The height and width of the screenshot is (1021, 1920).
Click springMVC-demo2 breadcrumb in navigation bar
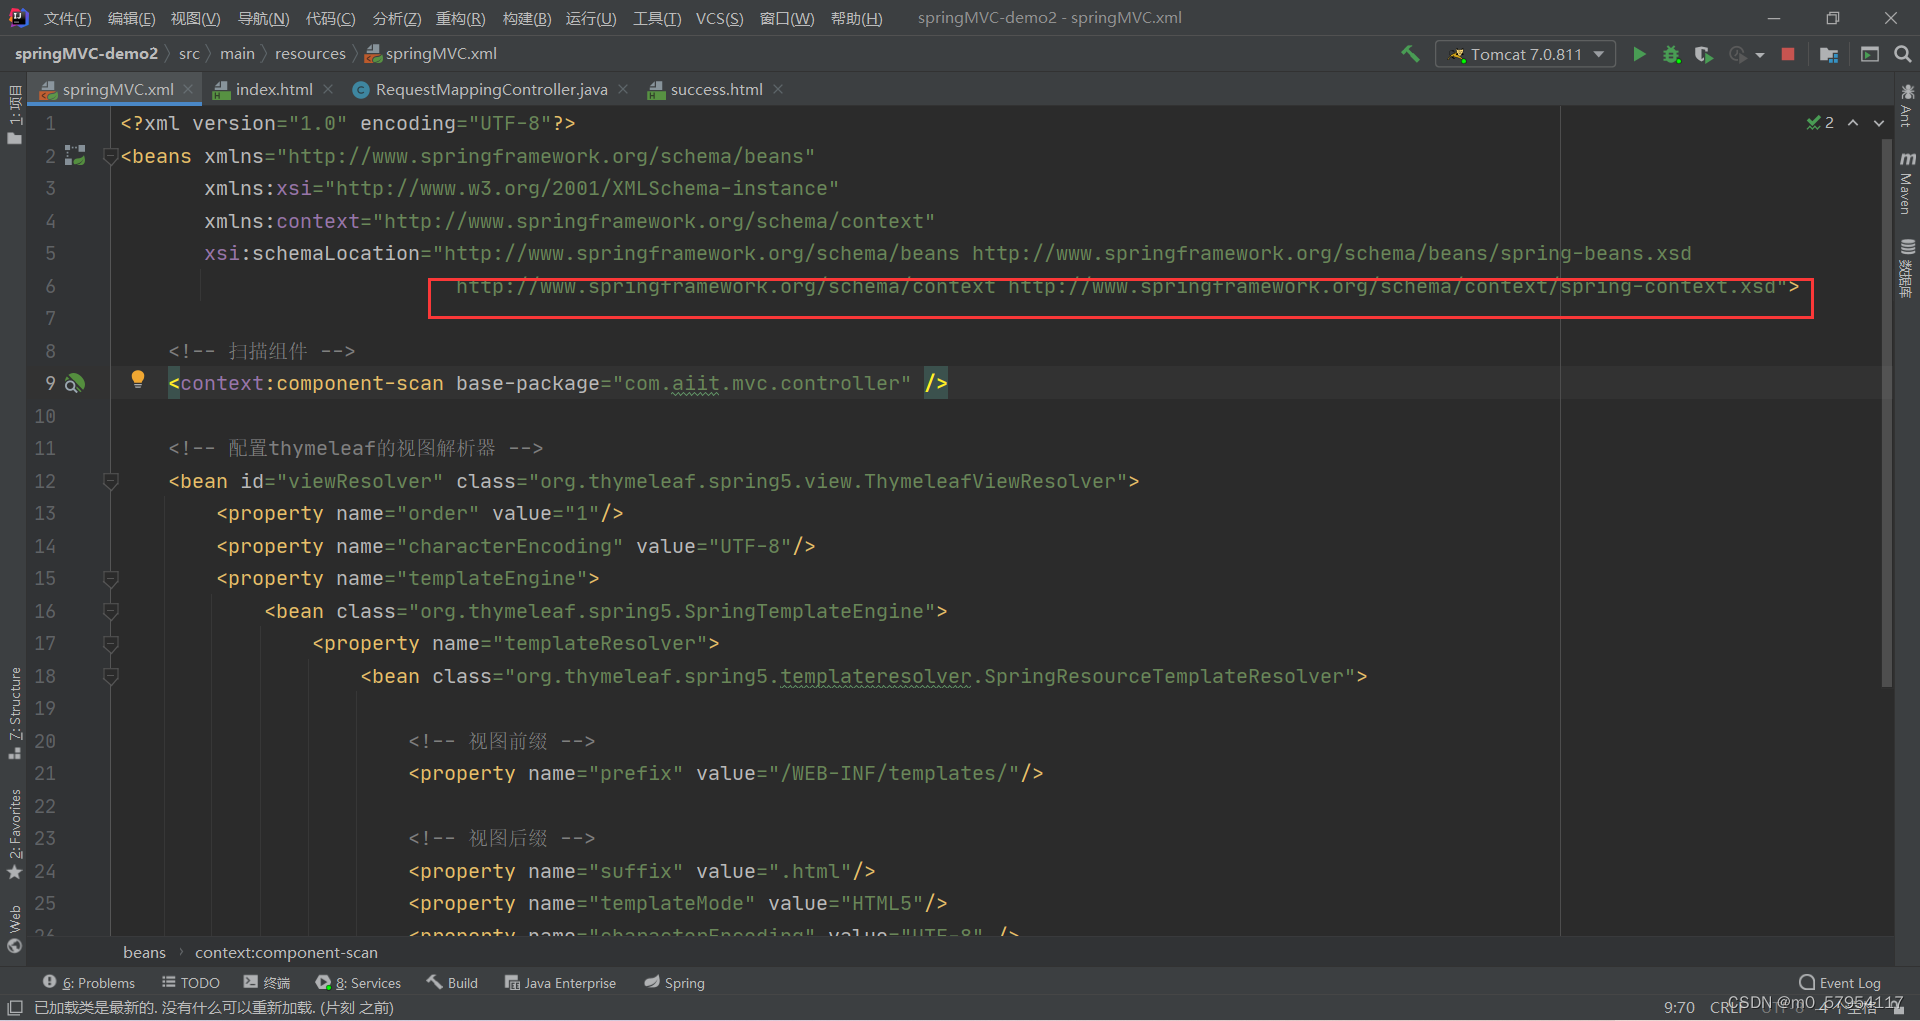point(86,54)
